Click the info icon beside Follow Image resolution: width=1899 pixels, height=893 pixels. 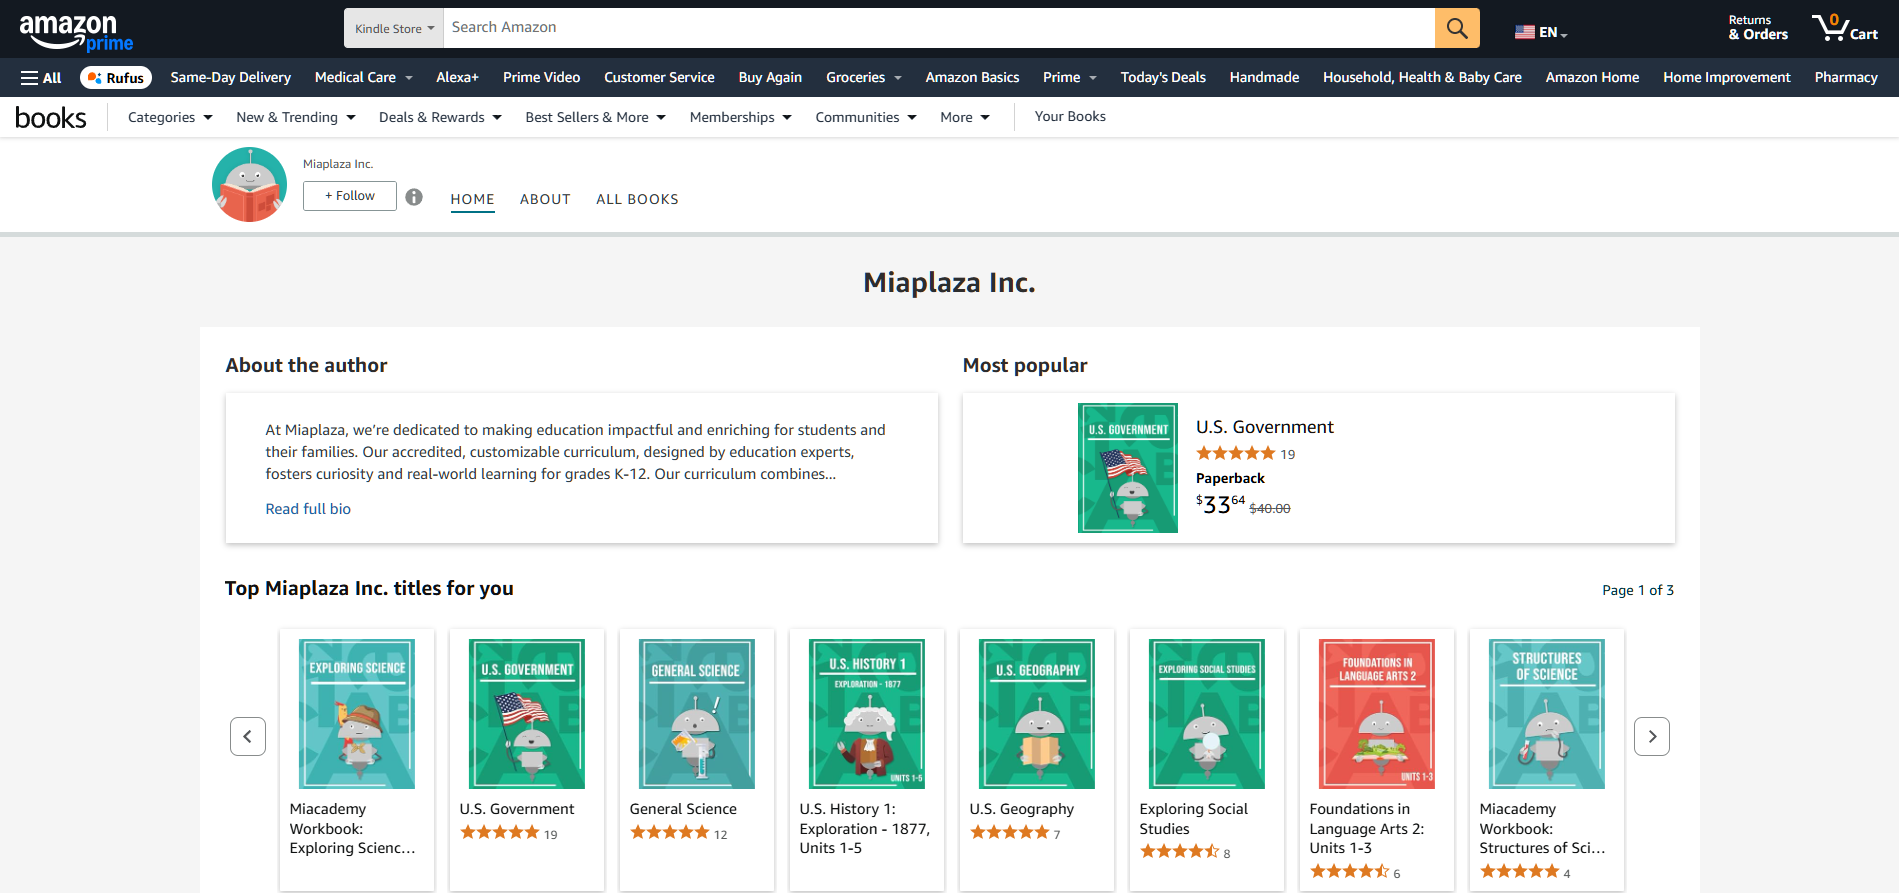tap(414, 197)
